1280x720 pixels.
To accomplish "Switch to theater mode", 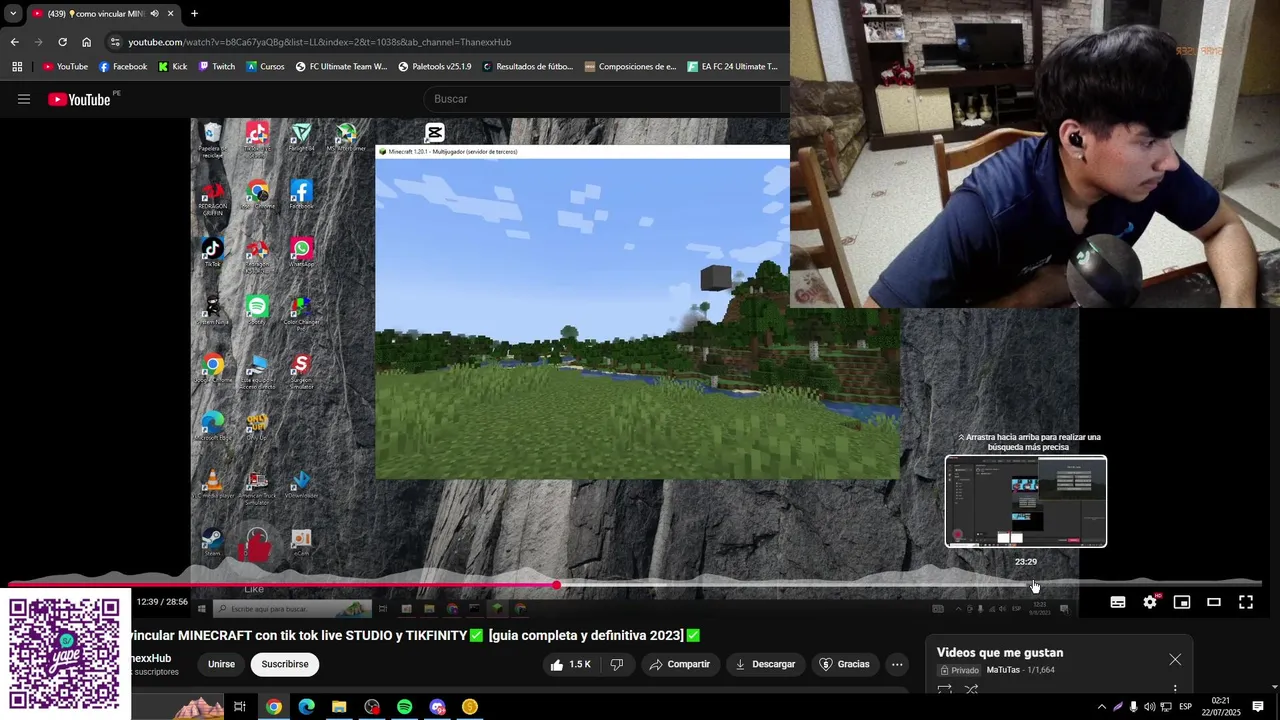I will pyautogui.click(x=1214, y=602).
